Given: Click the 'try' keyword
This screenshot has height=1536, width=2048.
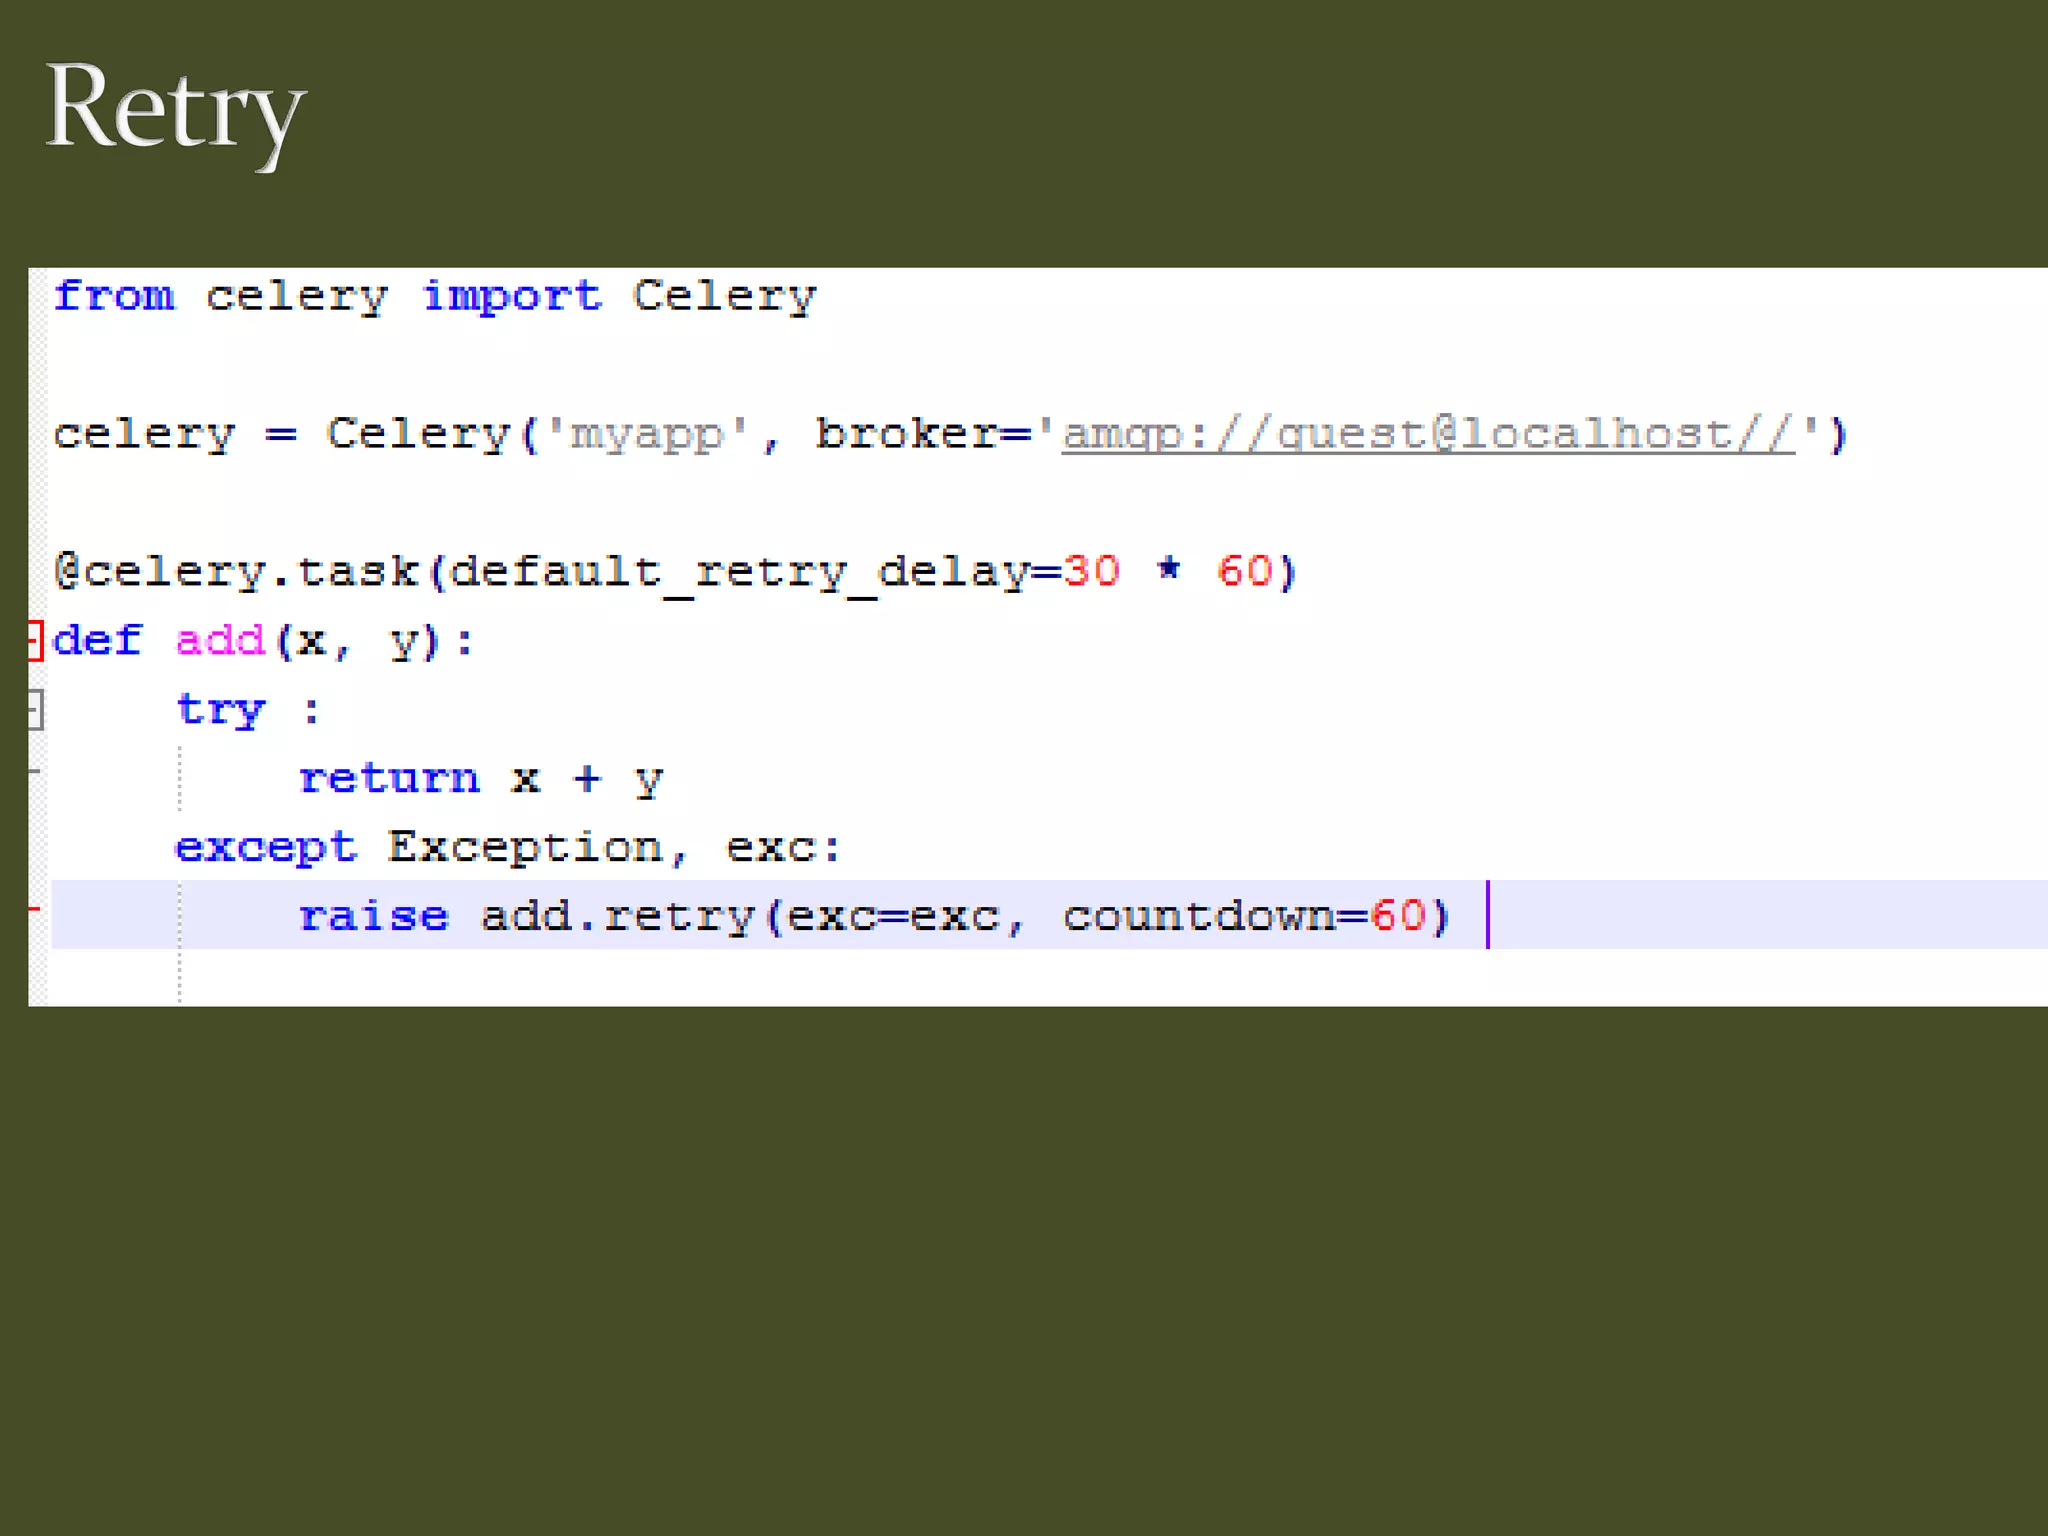Looking at the screenshot, I should 221,711.
